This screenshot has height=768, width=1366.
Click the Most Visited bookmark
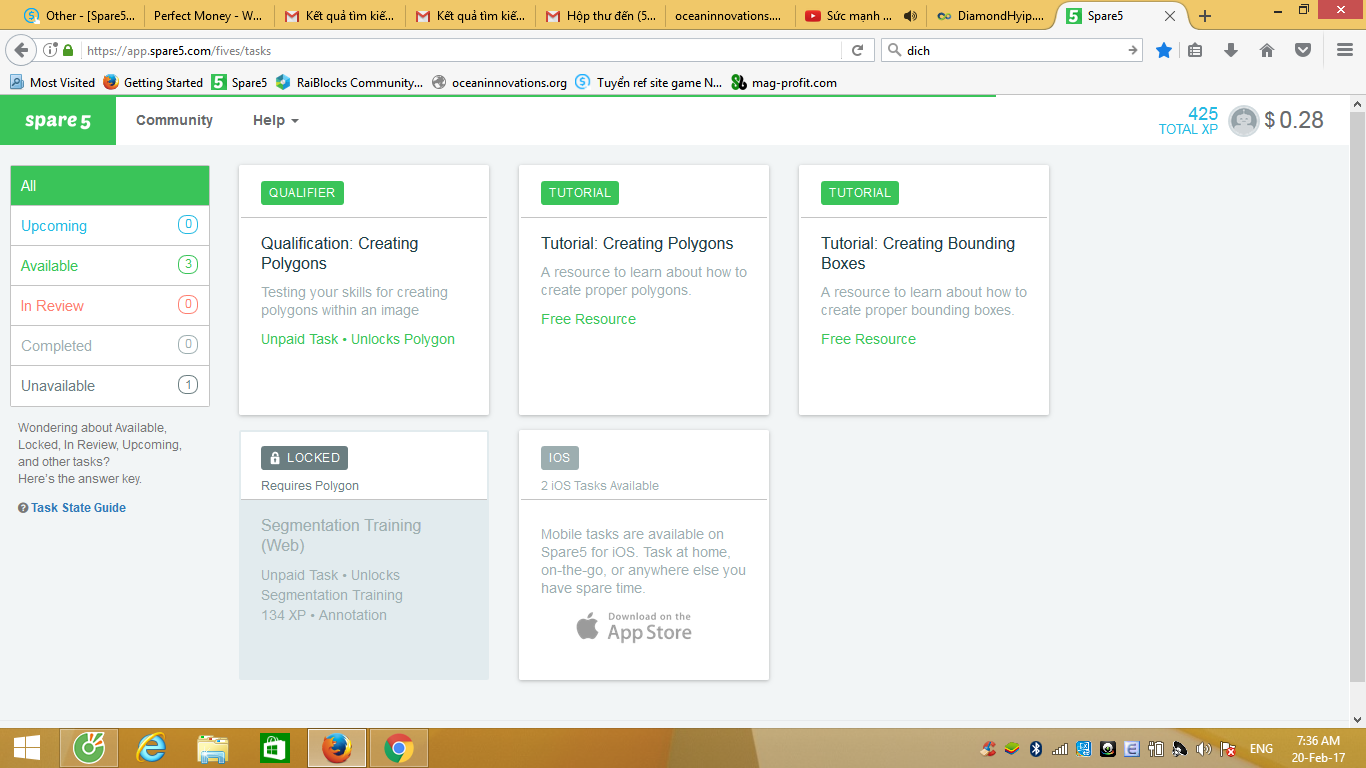pyautogui.click(x=52, y=83)
